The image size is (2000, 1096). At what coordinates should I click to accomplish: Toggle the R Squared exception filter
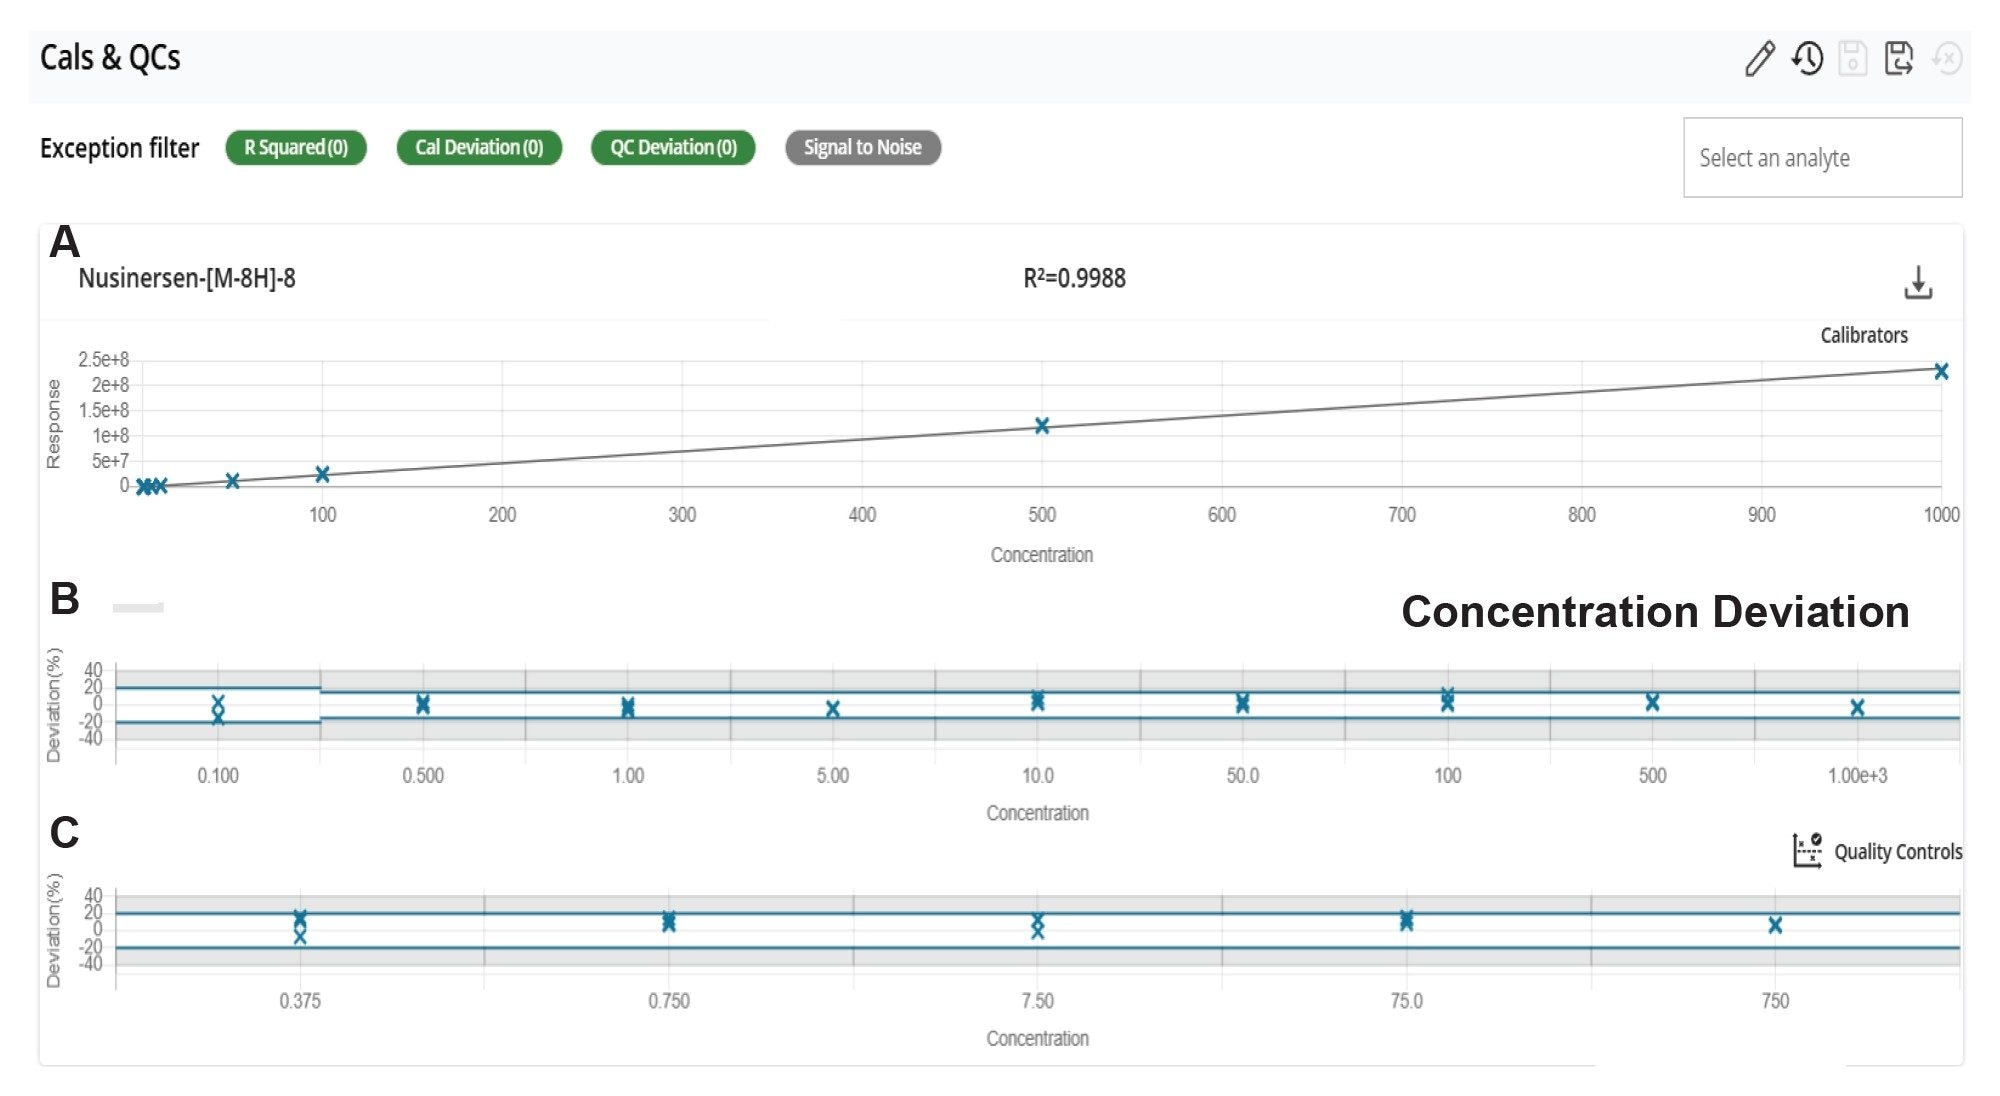(x=296, y=148)
